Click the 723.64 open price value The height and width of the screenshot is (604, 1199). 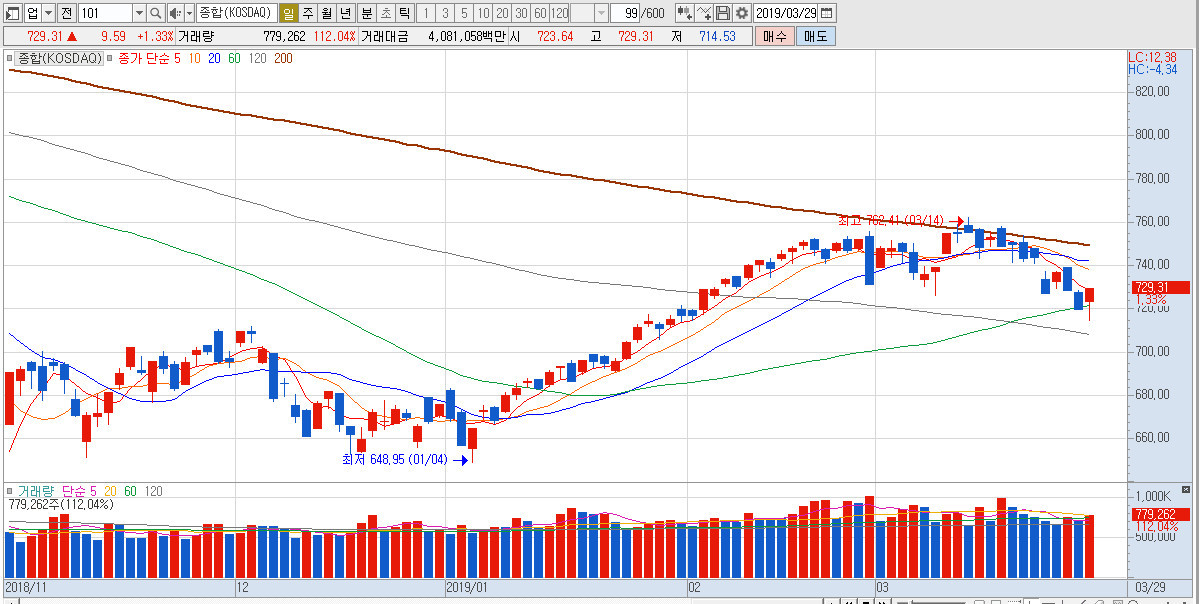pyautogui.click(x=554, y=36)
